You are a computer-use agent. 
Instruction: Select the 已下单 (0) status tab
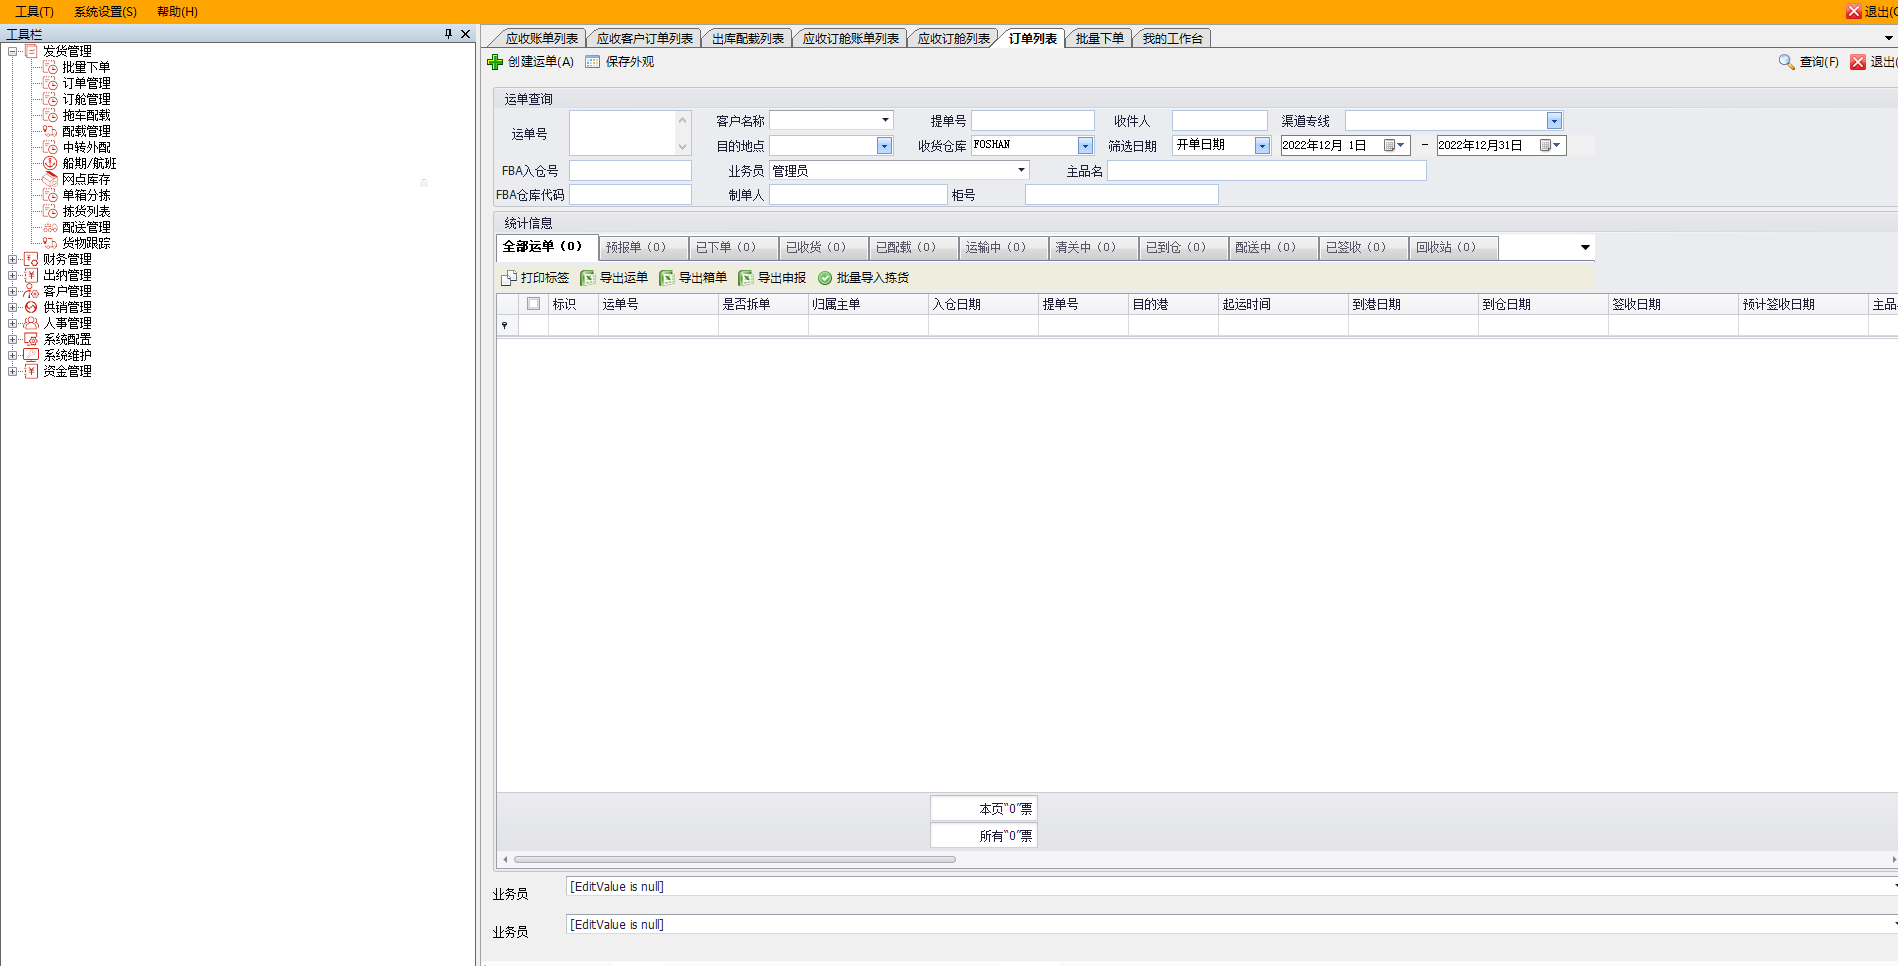click(726, 247)
